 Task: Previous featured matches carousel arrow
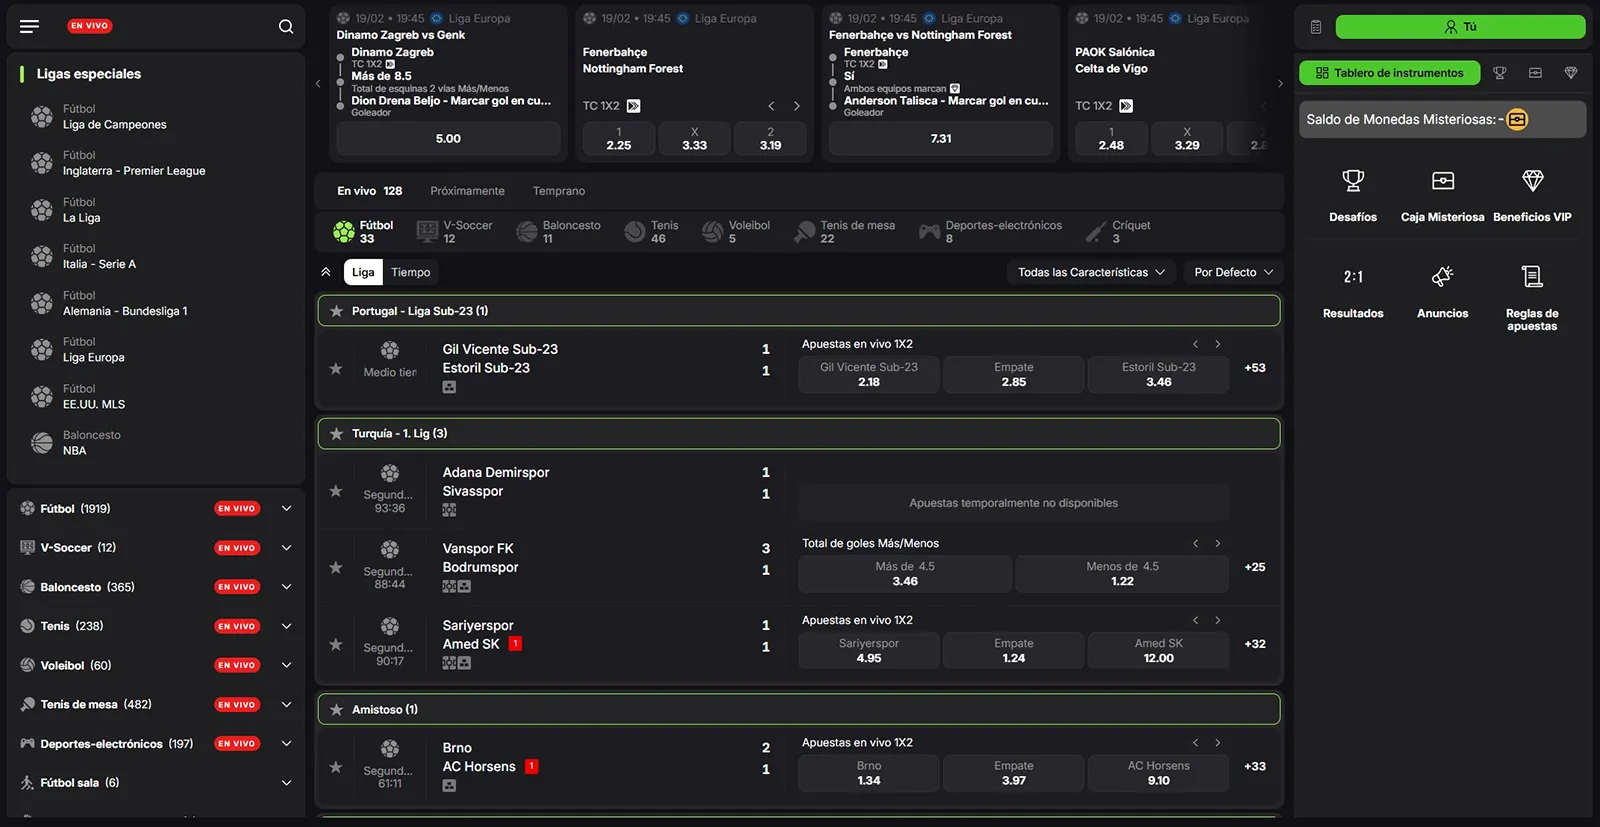point(318,84)
